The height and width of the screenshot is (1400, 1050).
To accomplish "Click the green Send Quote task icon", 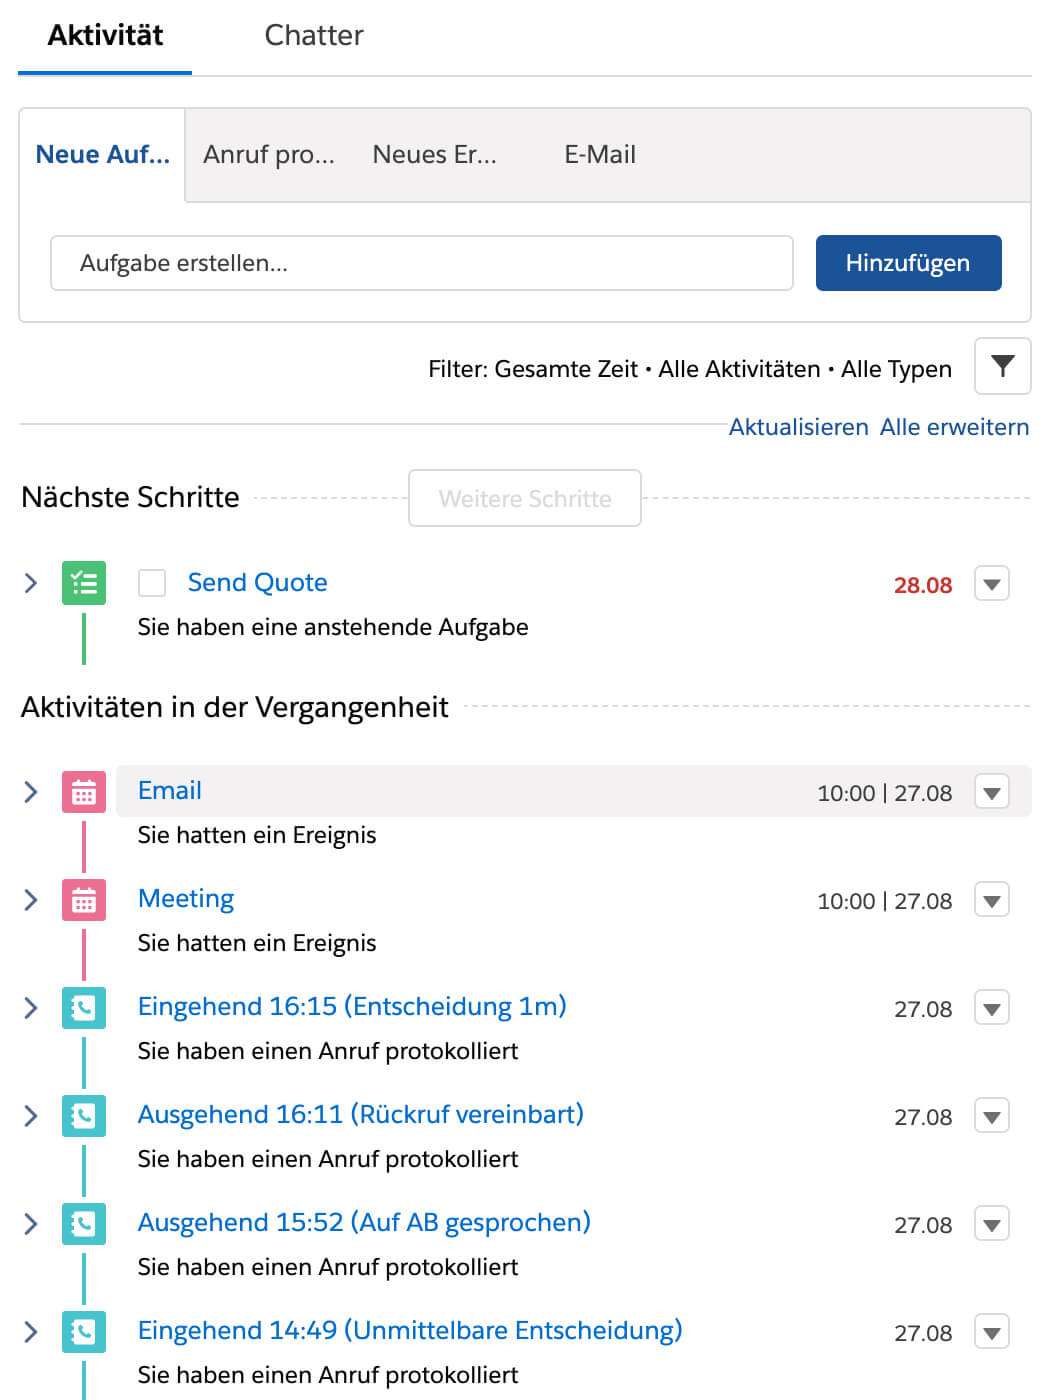I will [84, 583].
